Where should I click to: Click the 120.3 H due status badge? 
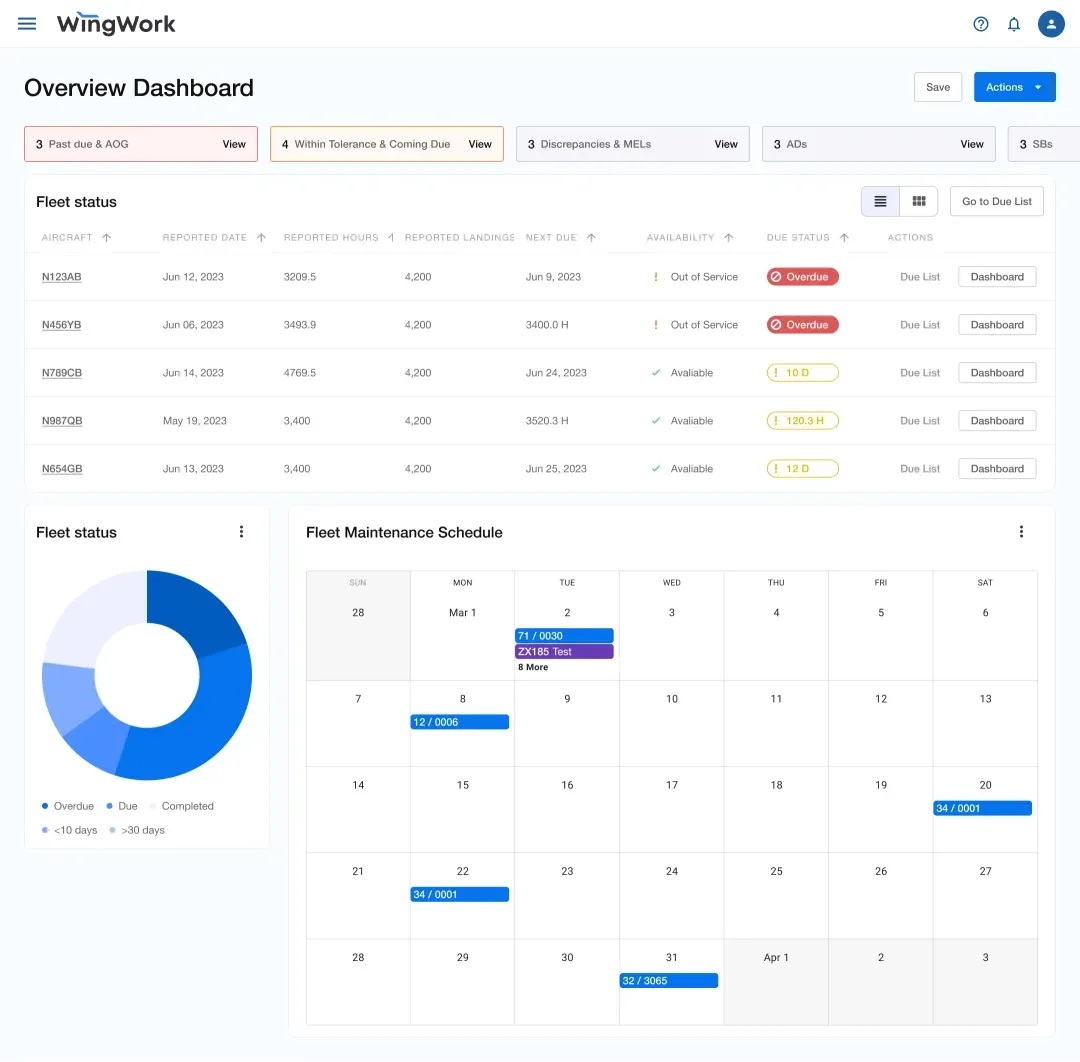(x=802, y=421)
